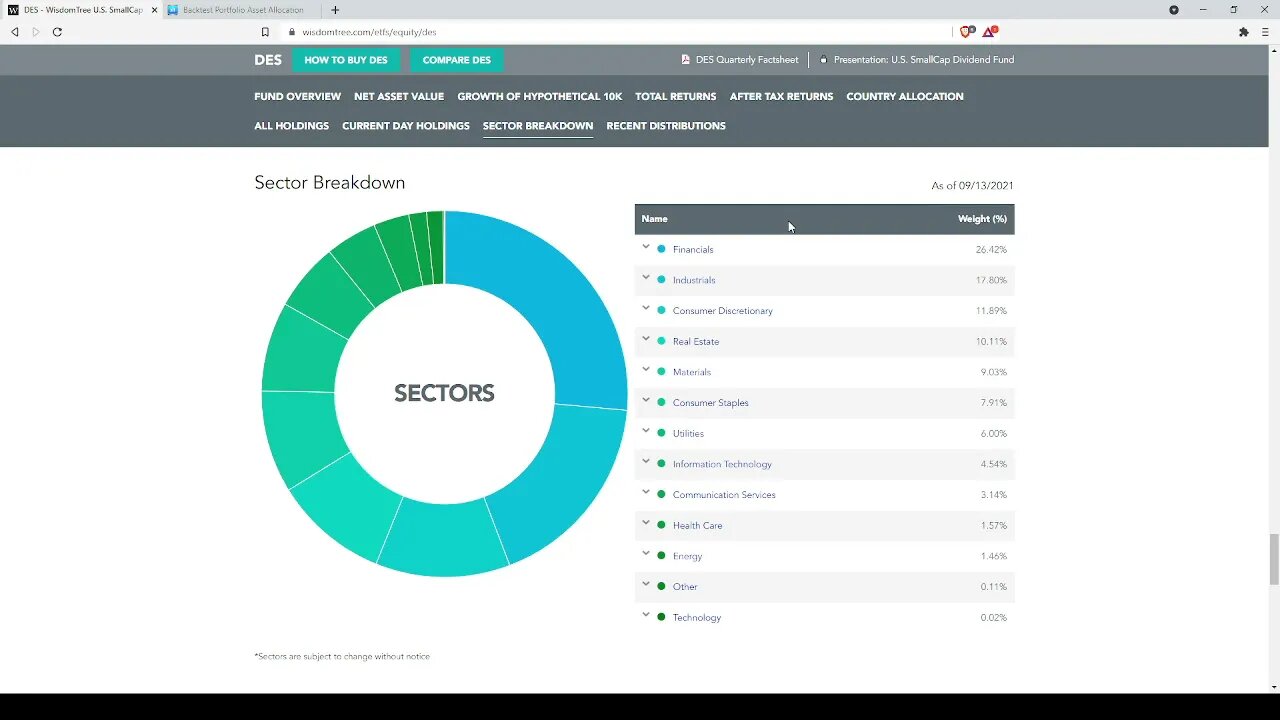This screenshot has width=1280, height=720.
Task: Switch to Backtest Portfolio Asset Allocation tab
Action: pos(243,10)
